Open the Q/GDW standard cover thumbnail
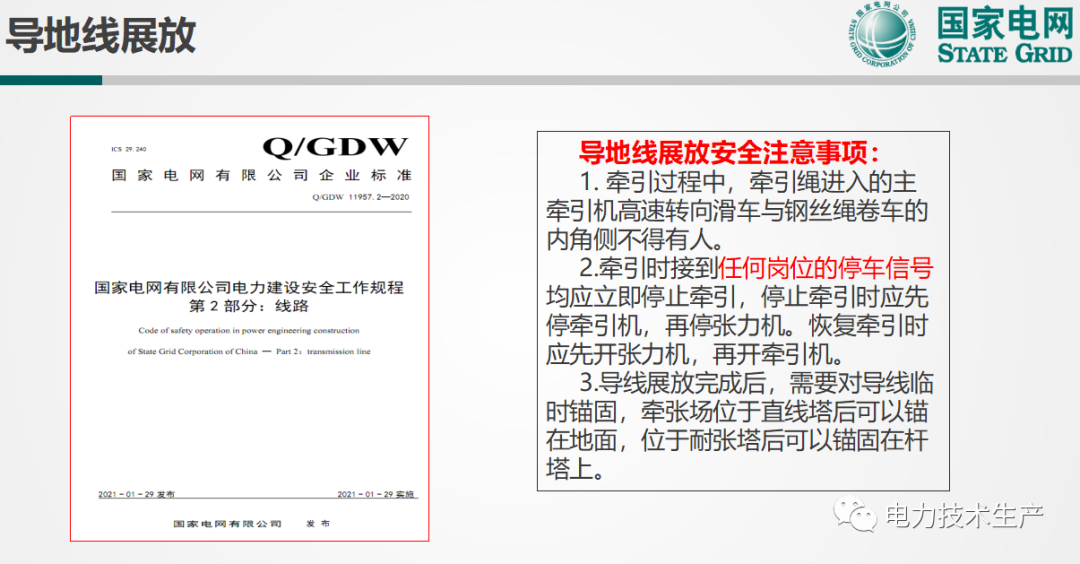 click(x=249, y=328)
